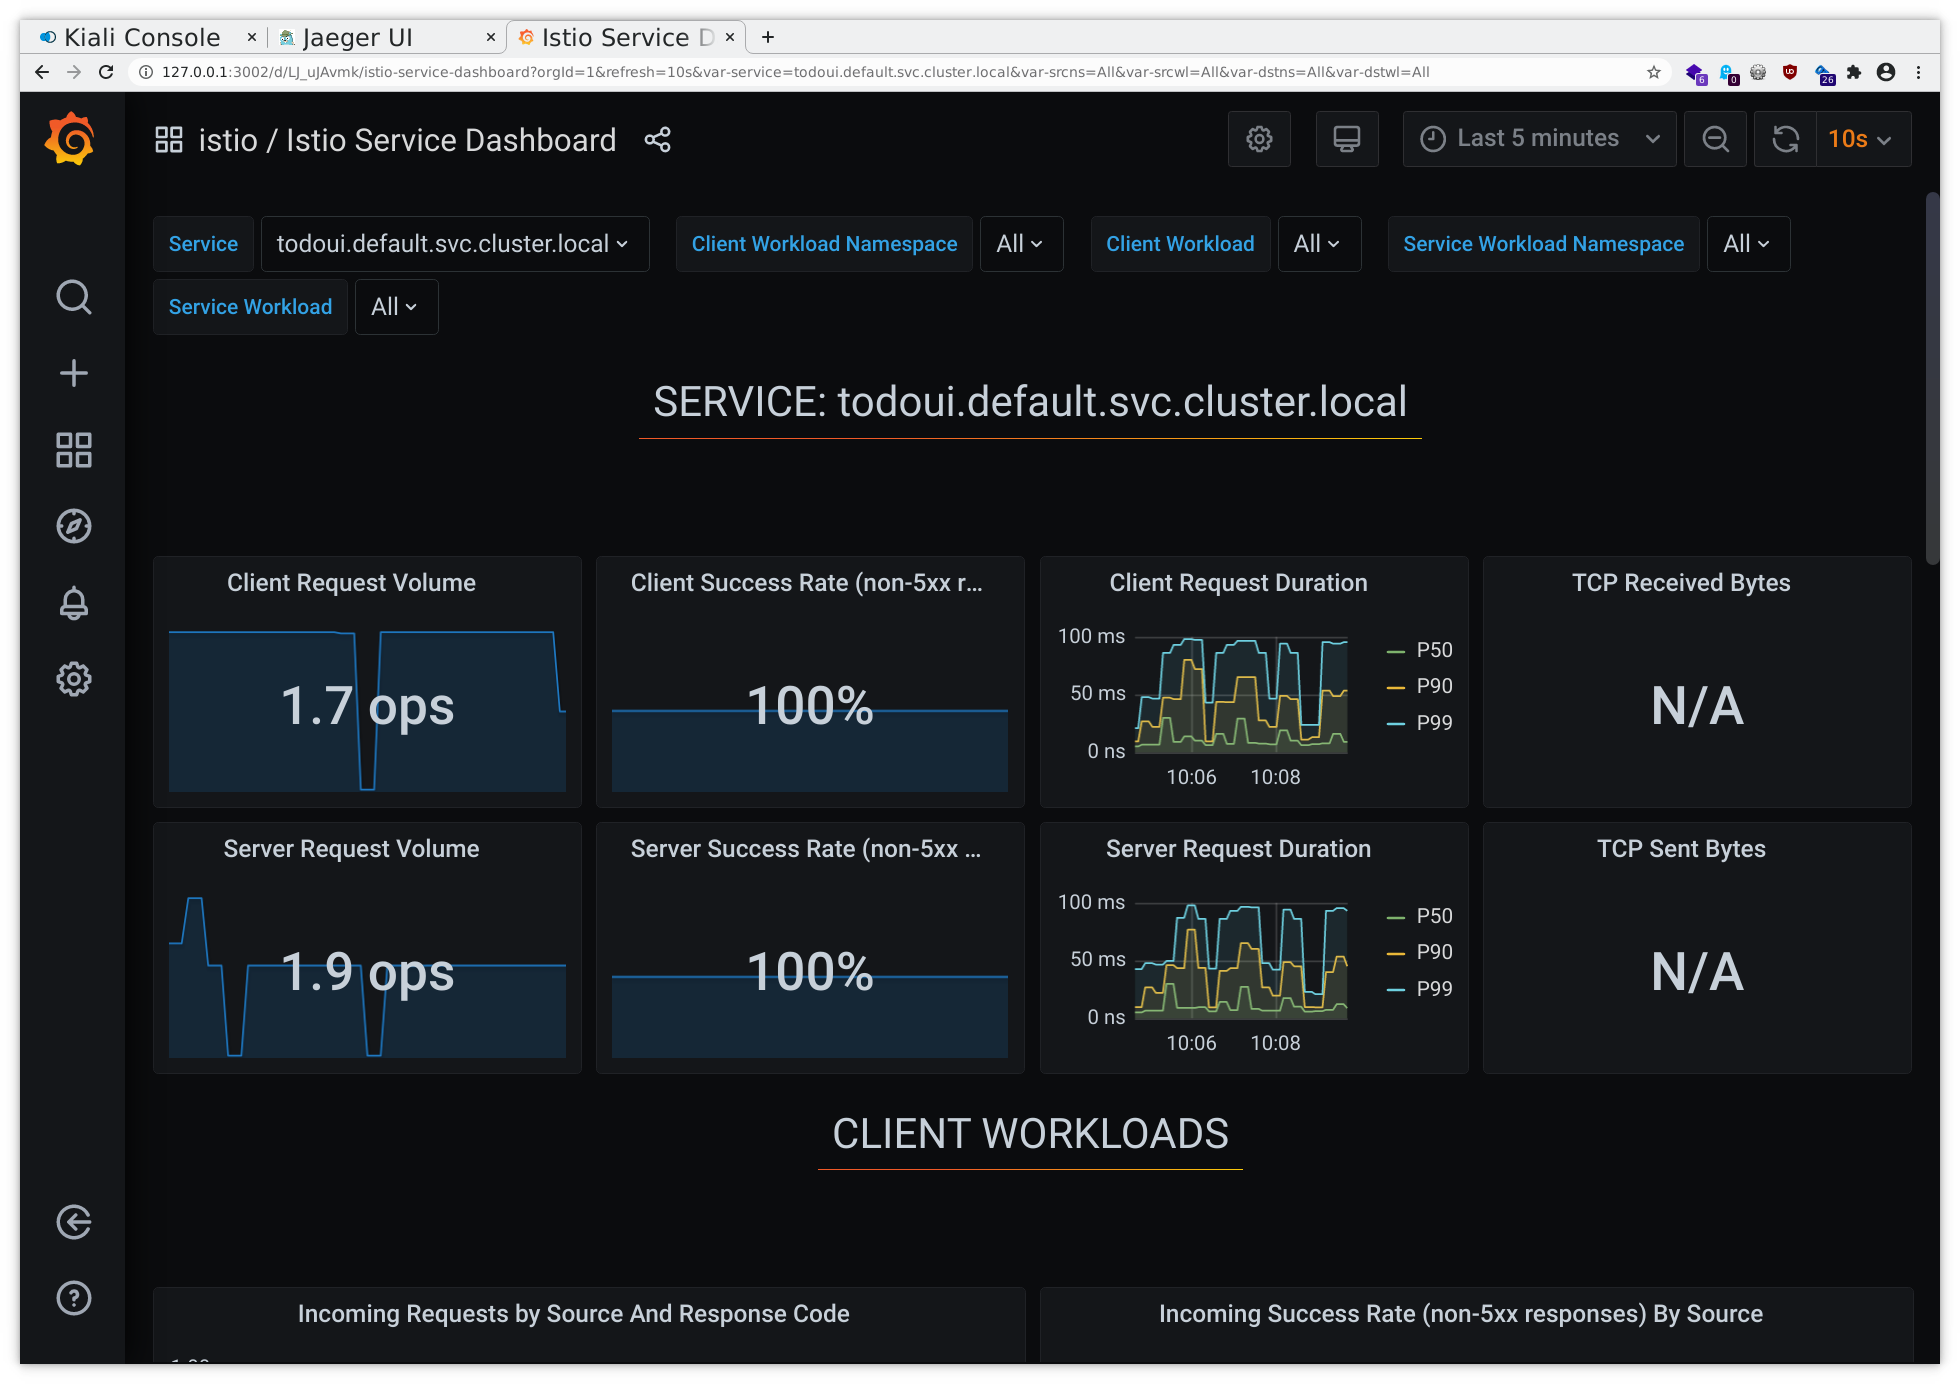Screen dimensions: 1960x1384
Task: Refresh the dashboard with the refresh button
Action: (x=1785, y=139)
